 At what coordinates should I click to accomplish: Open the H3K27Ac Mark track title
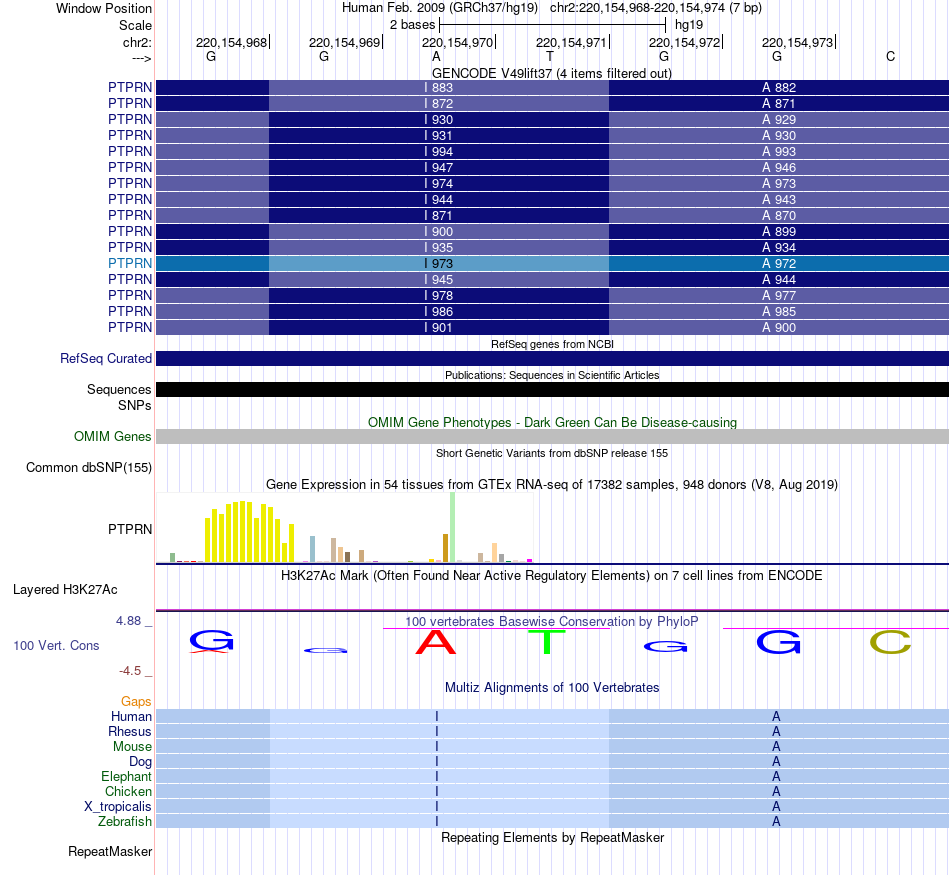pos(552,576)
